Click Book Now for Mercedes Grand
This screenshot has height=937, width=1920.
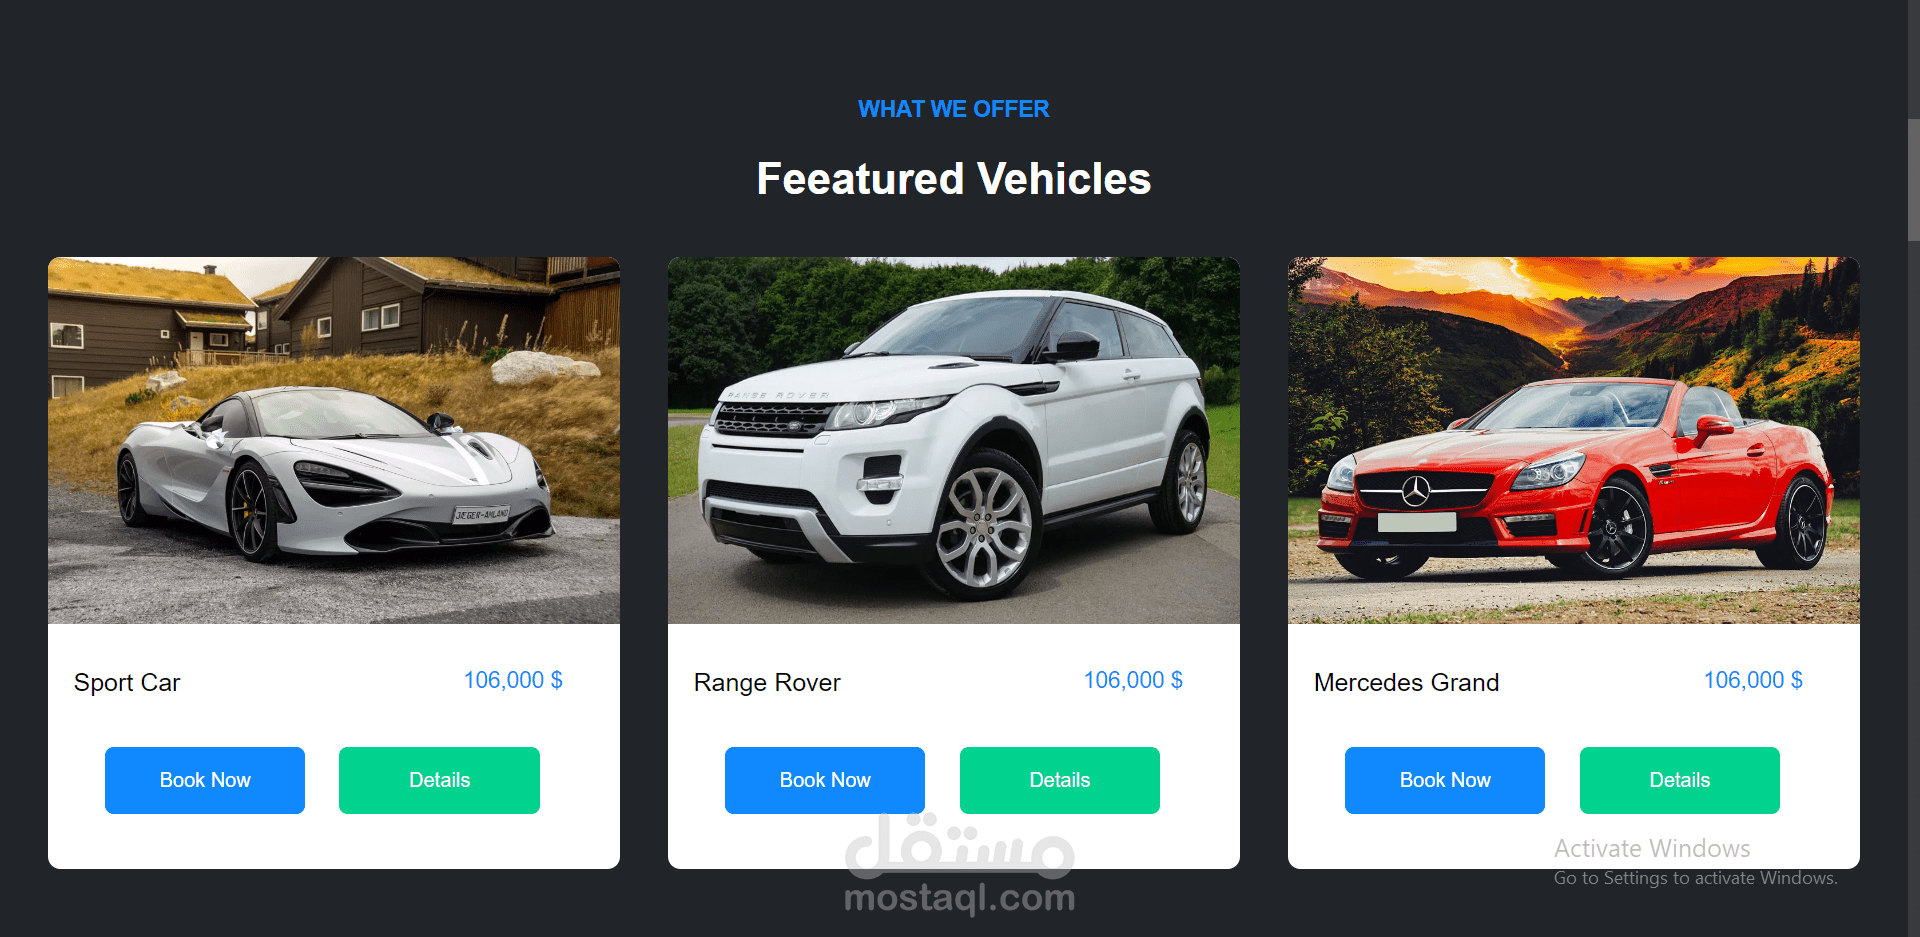click(1445, 780)
